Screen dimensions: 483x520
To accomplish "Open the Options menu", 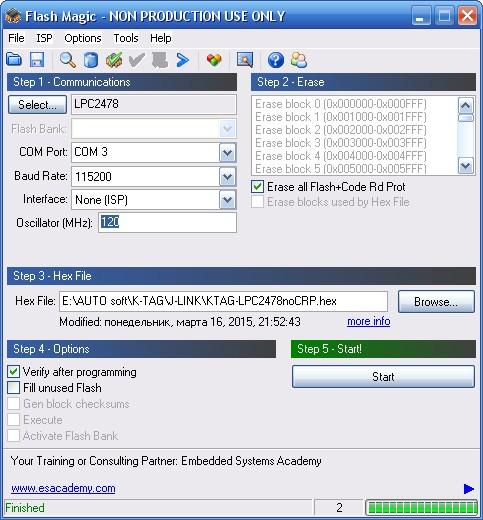I will coord(83,38).
